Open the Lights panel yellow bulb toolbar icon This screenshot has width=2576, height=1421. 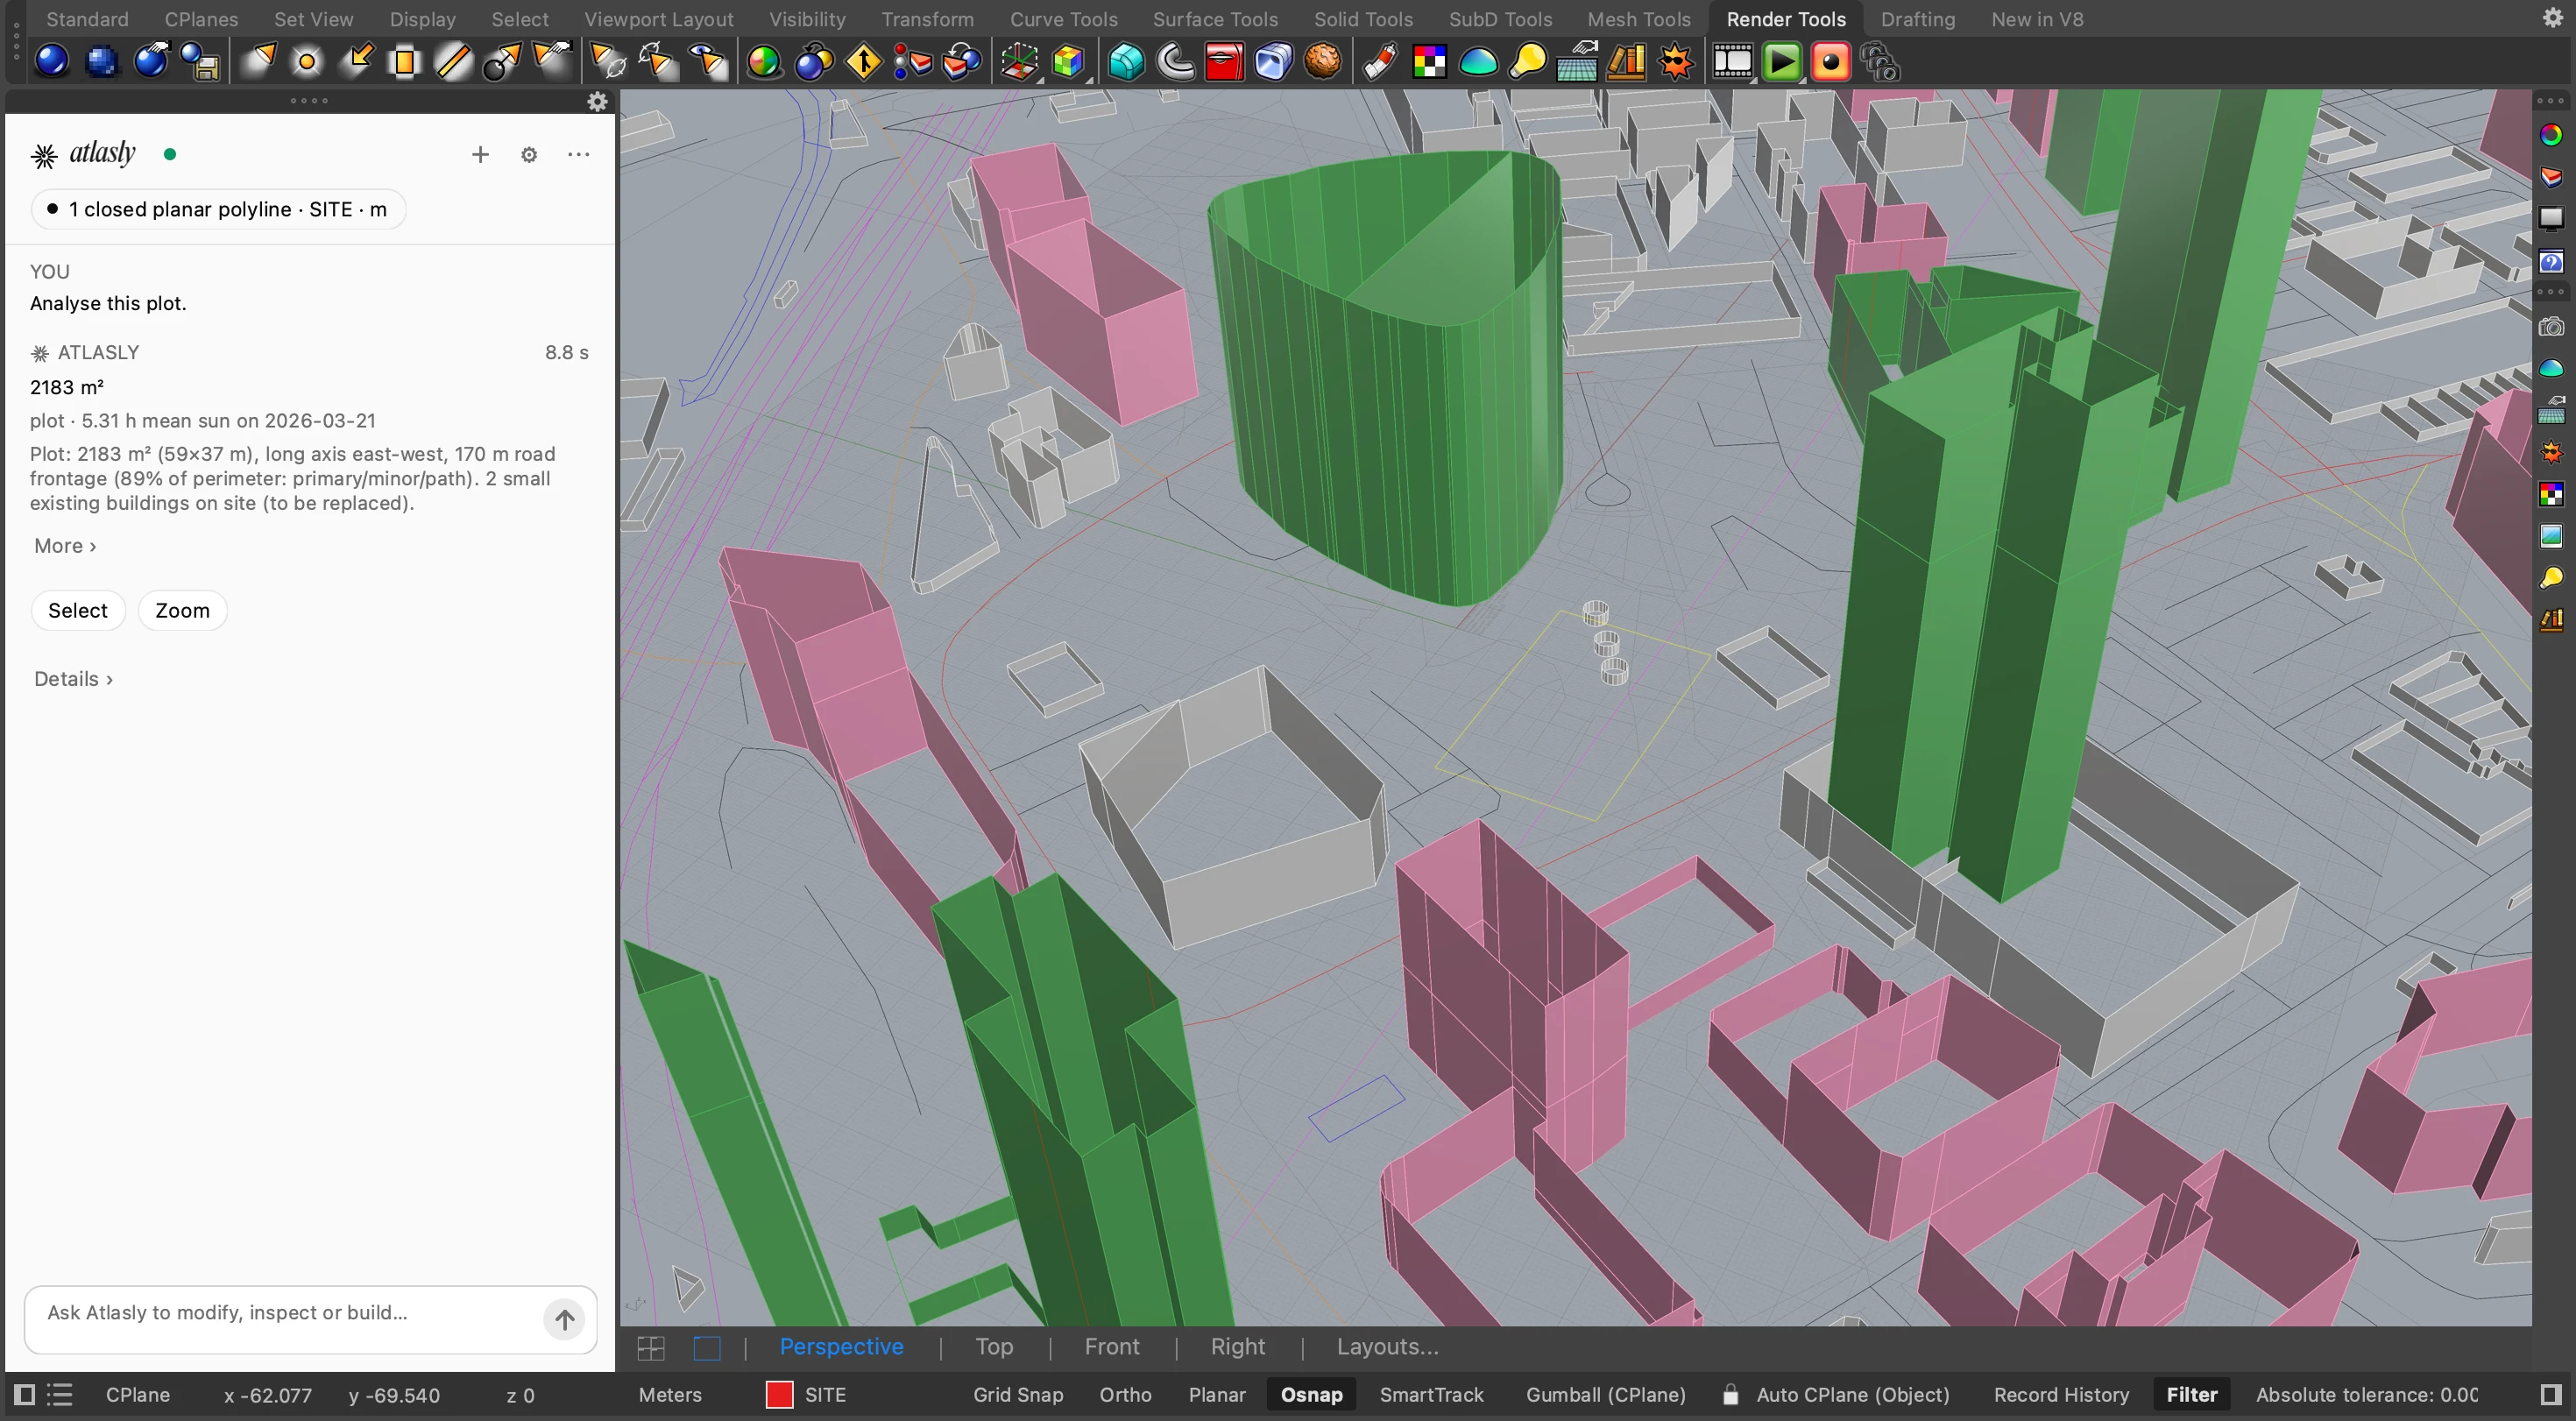pos(1527,62)
